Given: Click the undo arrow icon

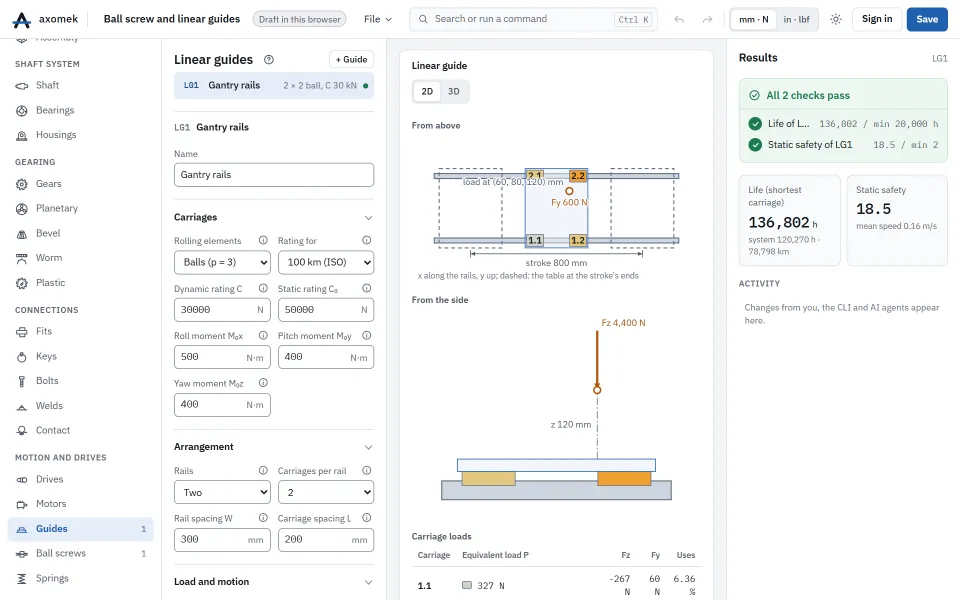Looking at the screenshot, I should [679, 19].
